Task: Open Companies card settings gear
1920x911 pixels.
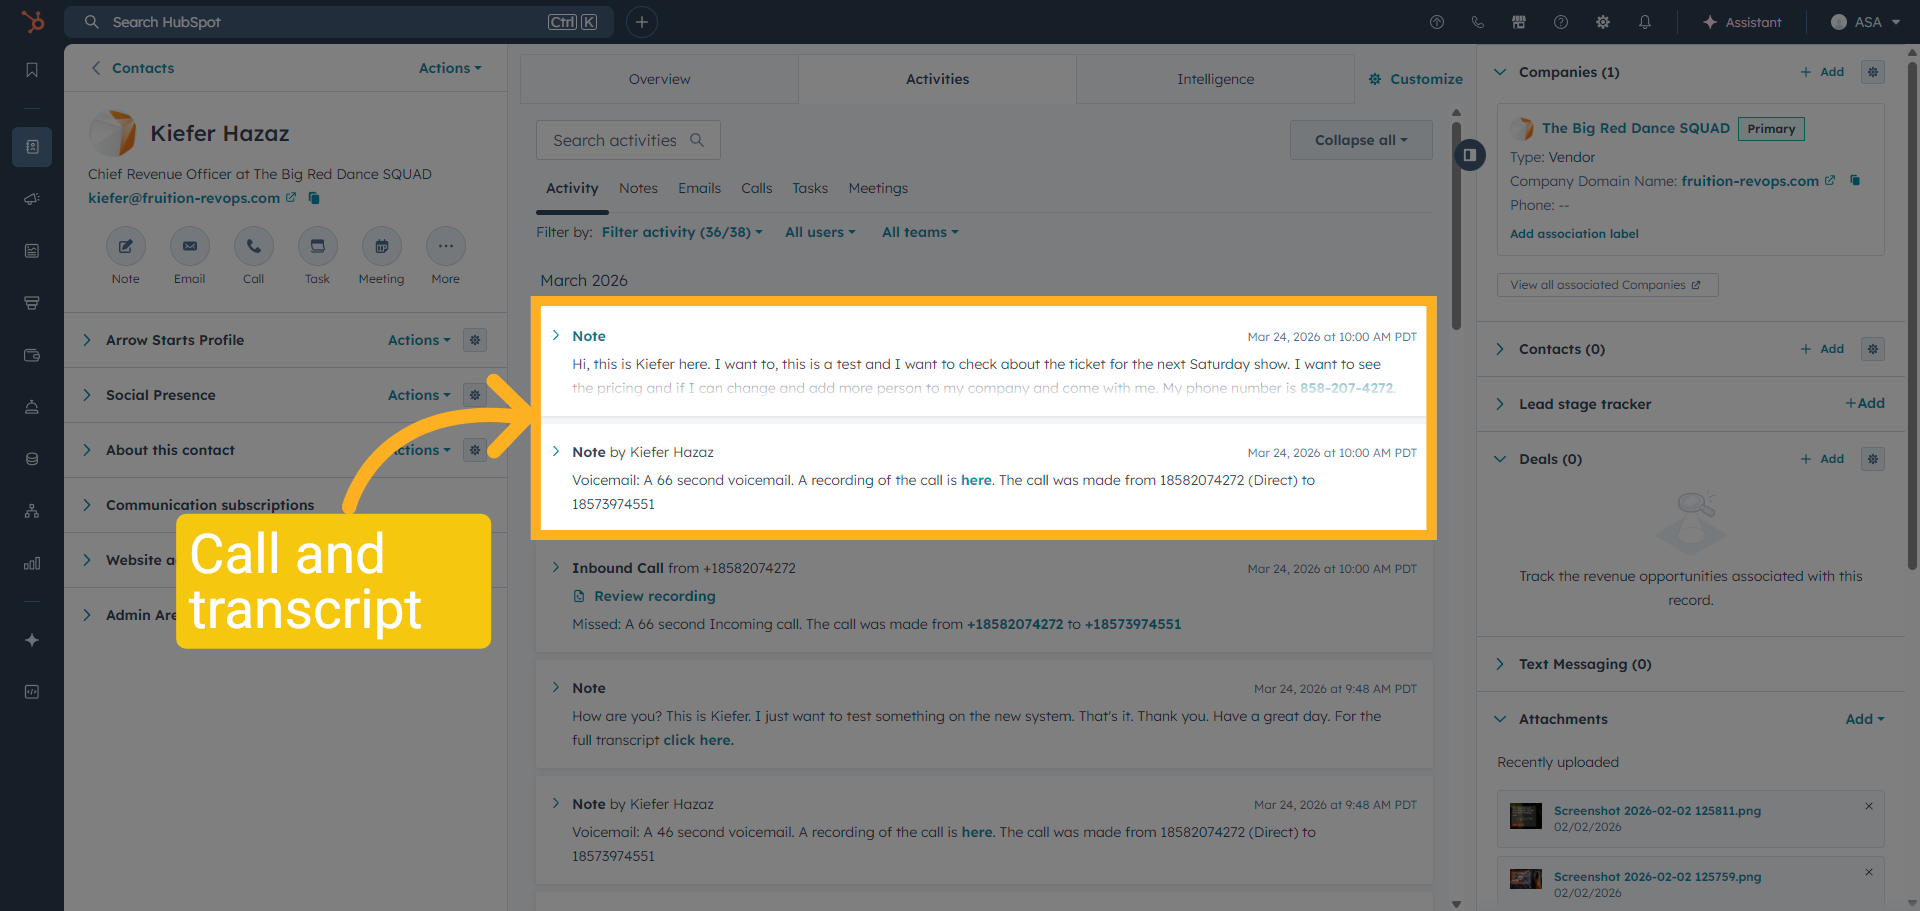Action: [x=1873, y=72]
